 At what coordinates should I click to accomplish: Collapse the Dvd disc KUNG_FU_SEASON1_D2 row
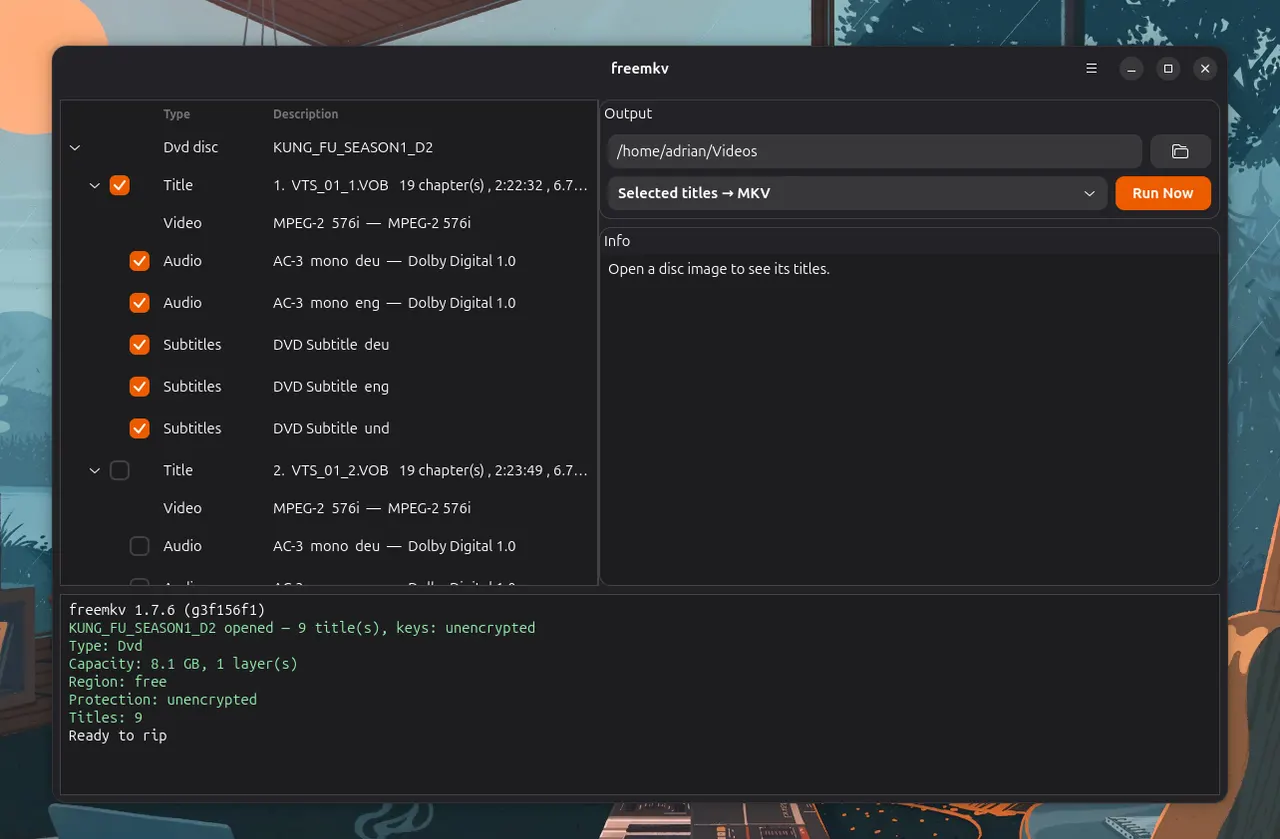(75, 147)
